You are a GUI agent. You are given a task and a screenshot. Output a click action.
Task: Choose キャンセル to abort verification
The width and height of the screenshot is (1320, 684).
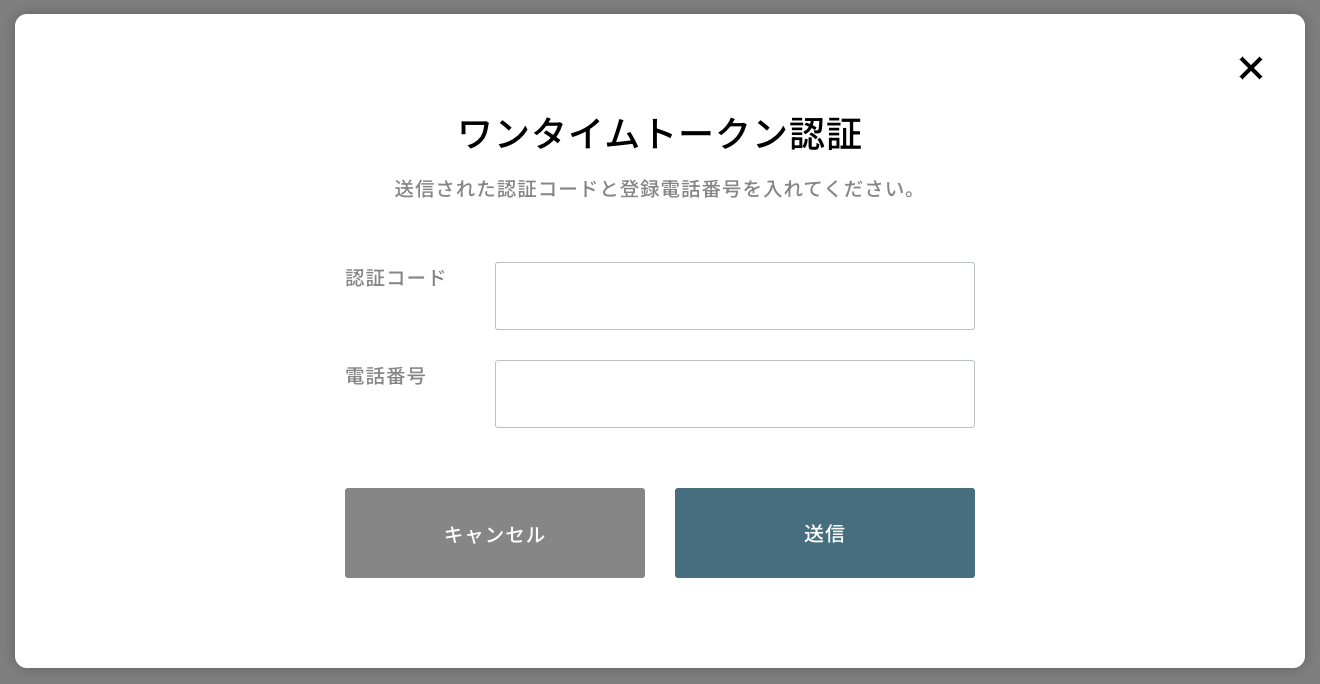(494, 533)
